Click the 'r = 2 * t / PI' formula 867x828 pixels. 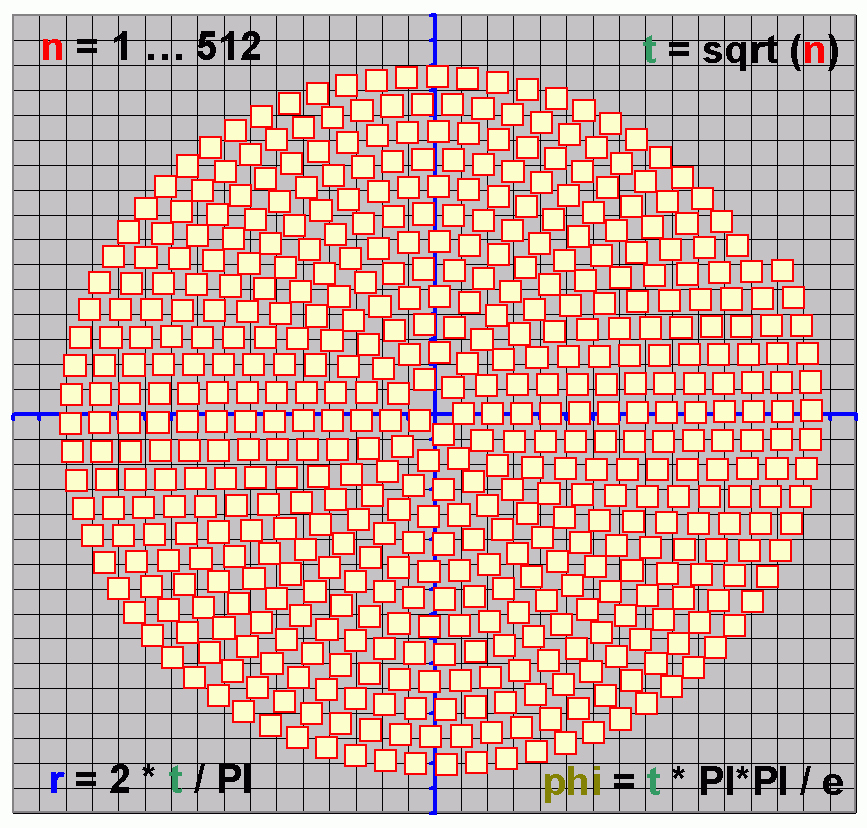(150, 779)
